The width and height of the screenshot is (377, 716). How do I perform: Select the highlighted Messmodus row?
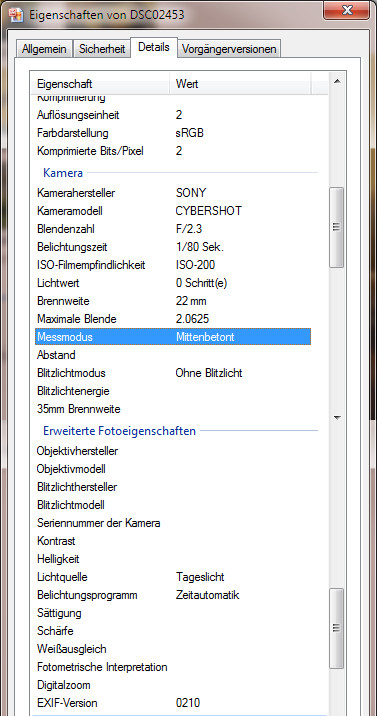173,337
